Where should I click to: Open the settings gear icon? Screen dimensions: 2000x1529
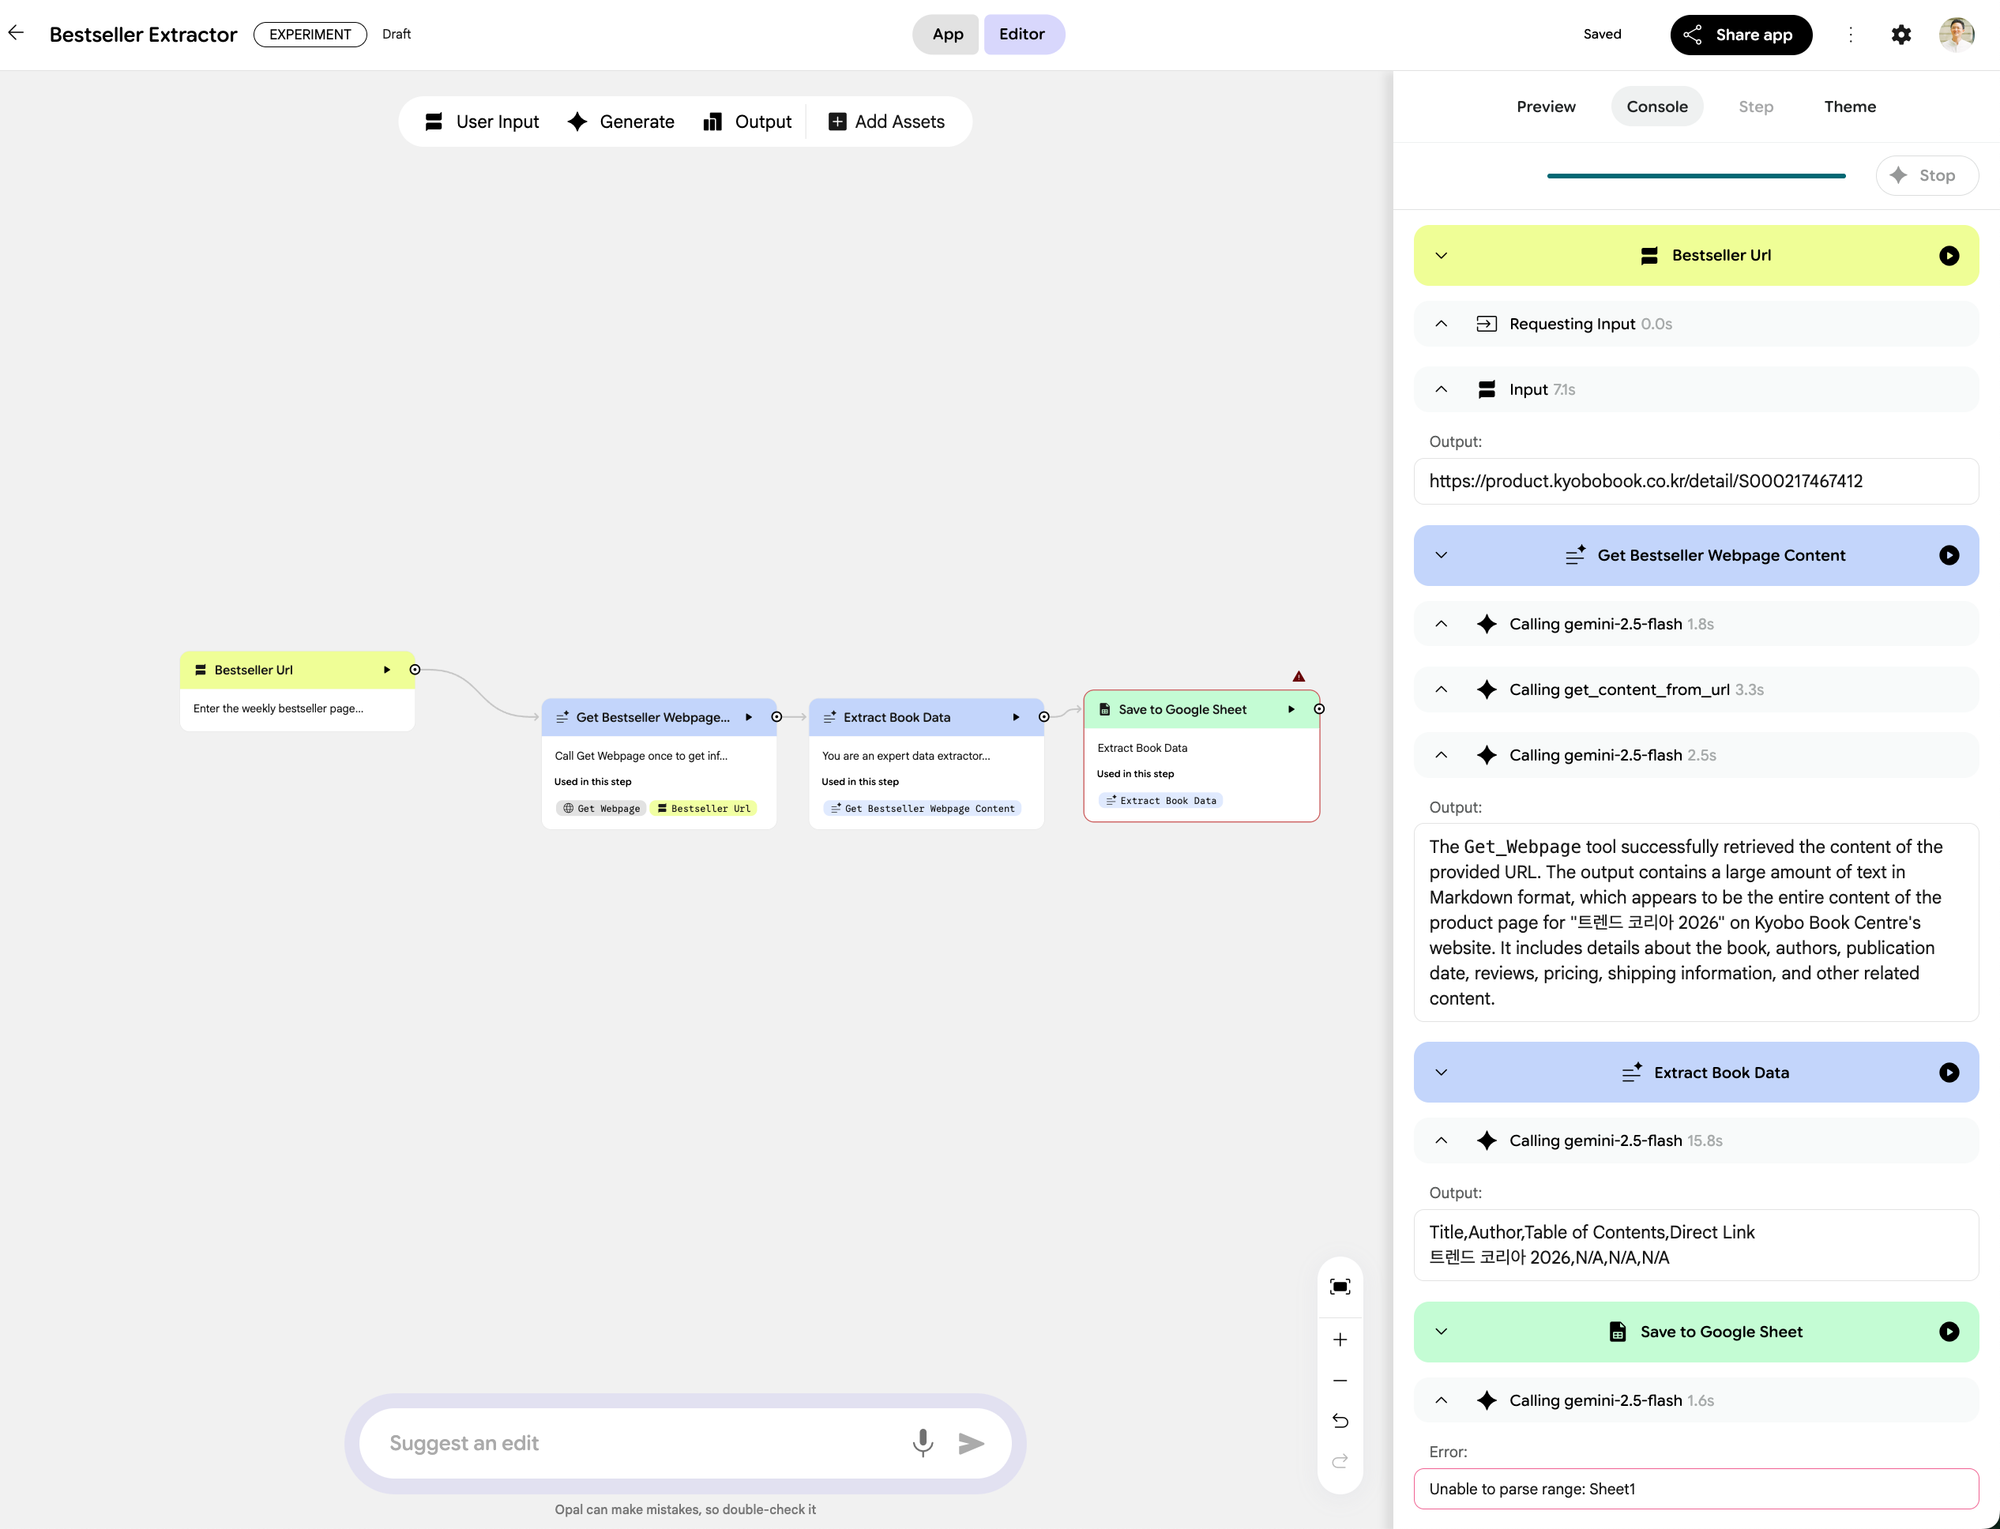[1901, 35]
